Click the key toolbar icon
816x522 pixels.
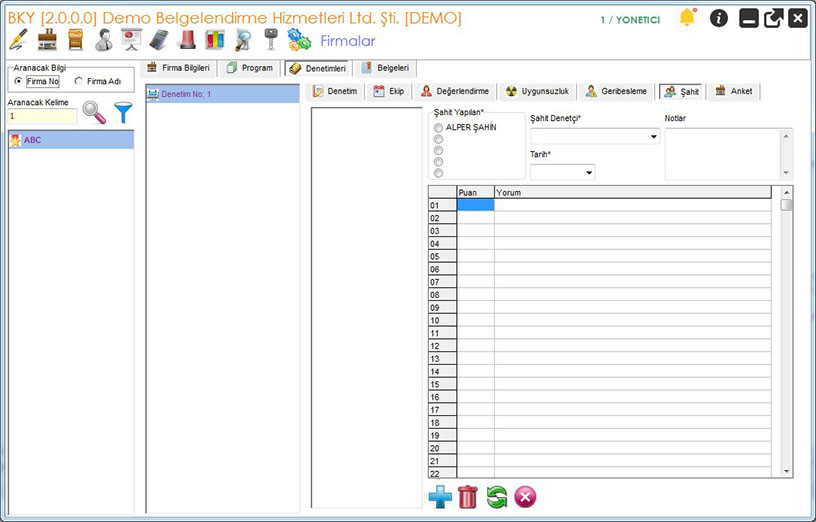(271, 40)
